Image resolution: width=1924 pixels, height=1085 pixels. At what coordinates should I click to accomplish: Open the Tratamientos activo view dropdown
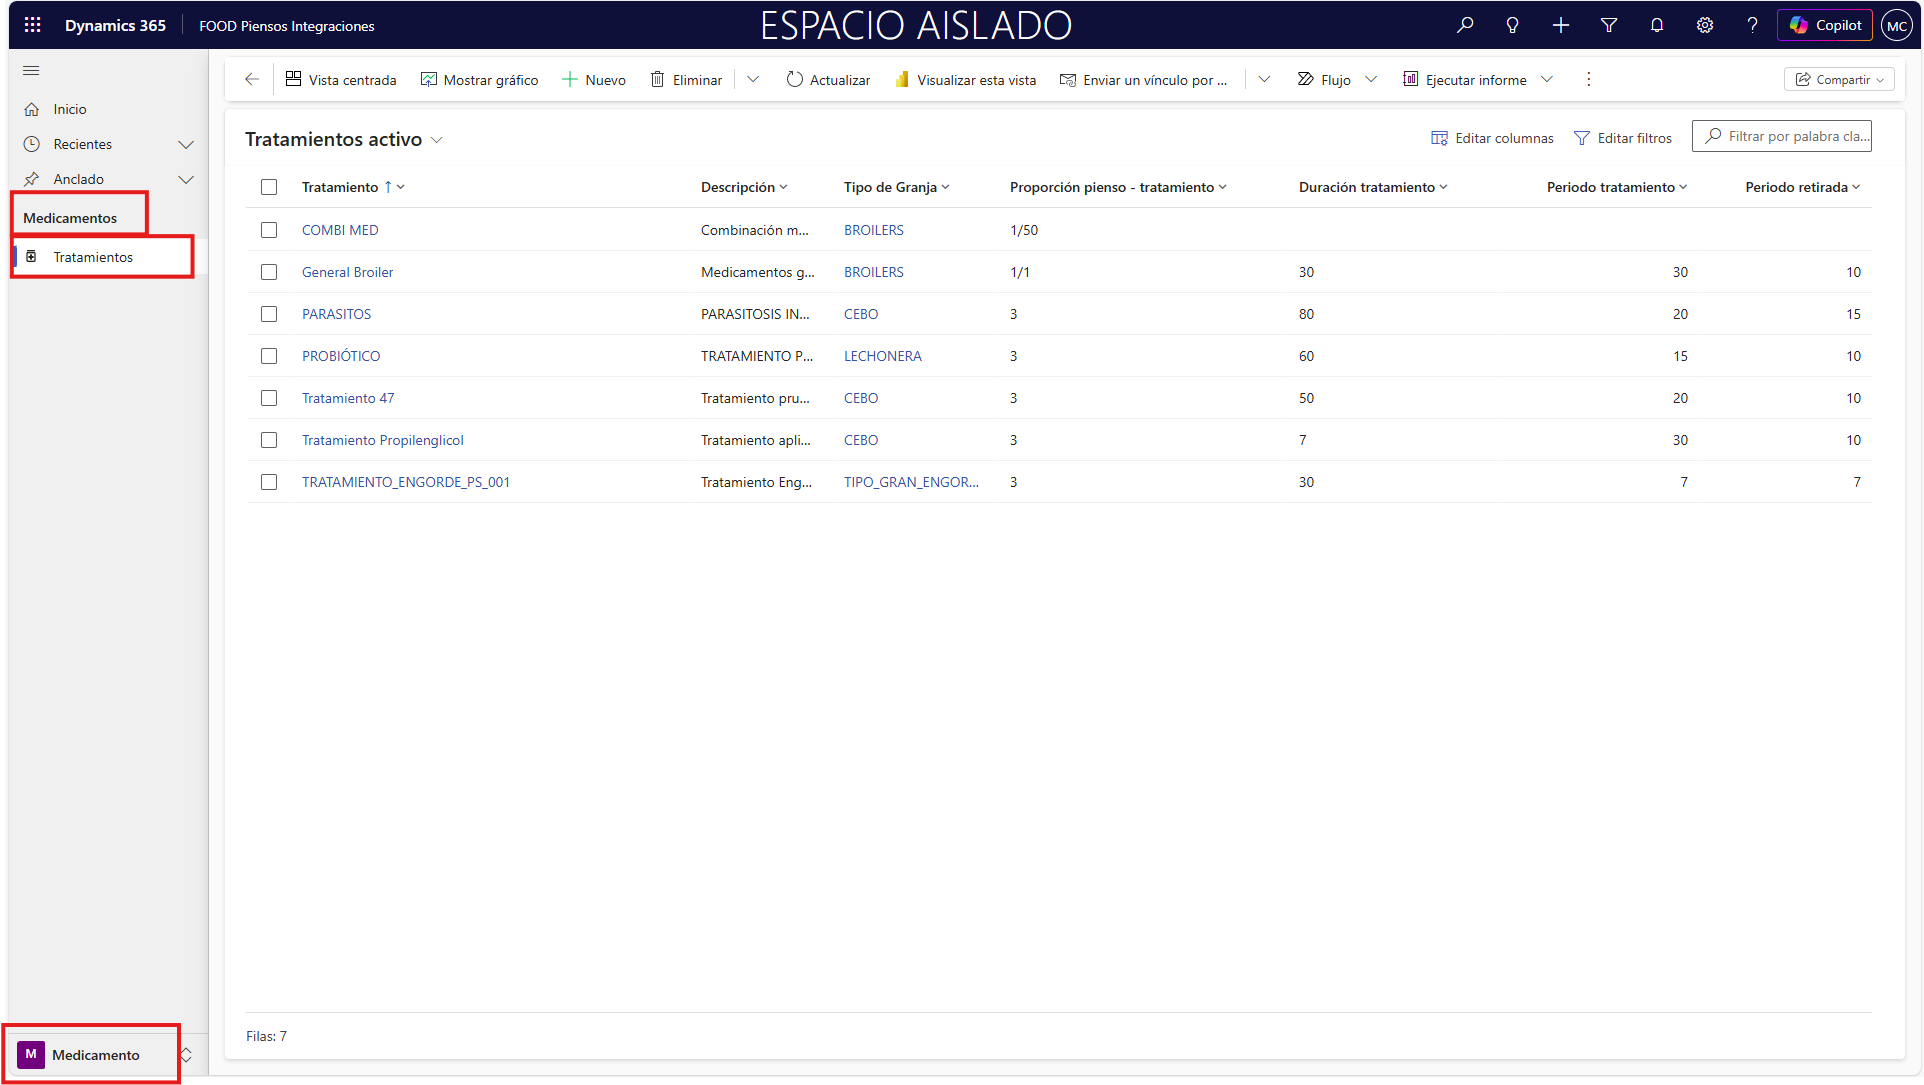437,140
